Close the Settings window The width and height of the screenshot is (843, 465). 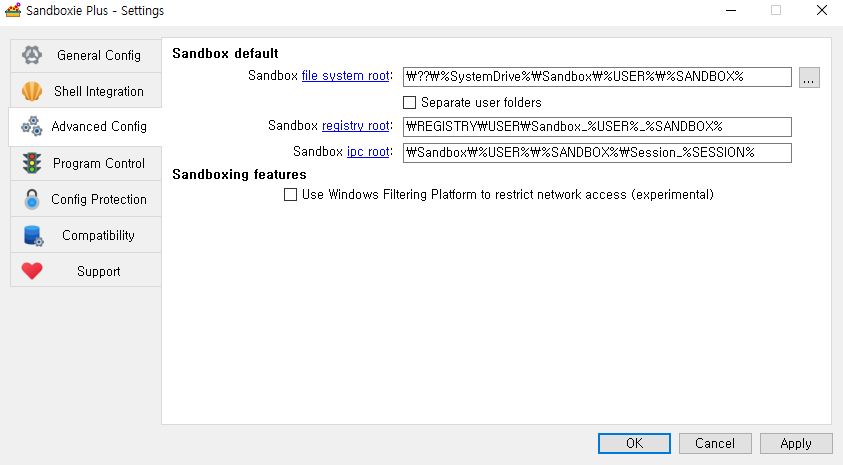[821, 10]
